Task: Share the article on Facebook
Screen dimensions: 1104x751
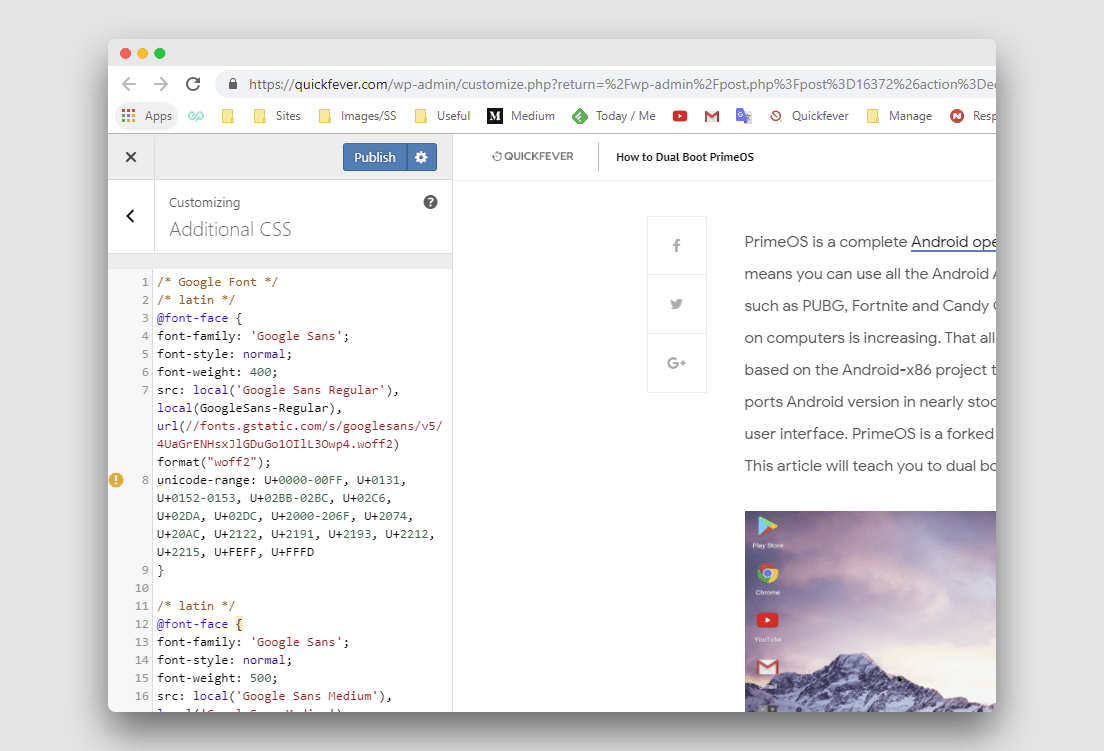Action: (677, 246)
